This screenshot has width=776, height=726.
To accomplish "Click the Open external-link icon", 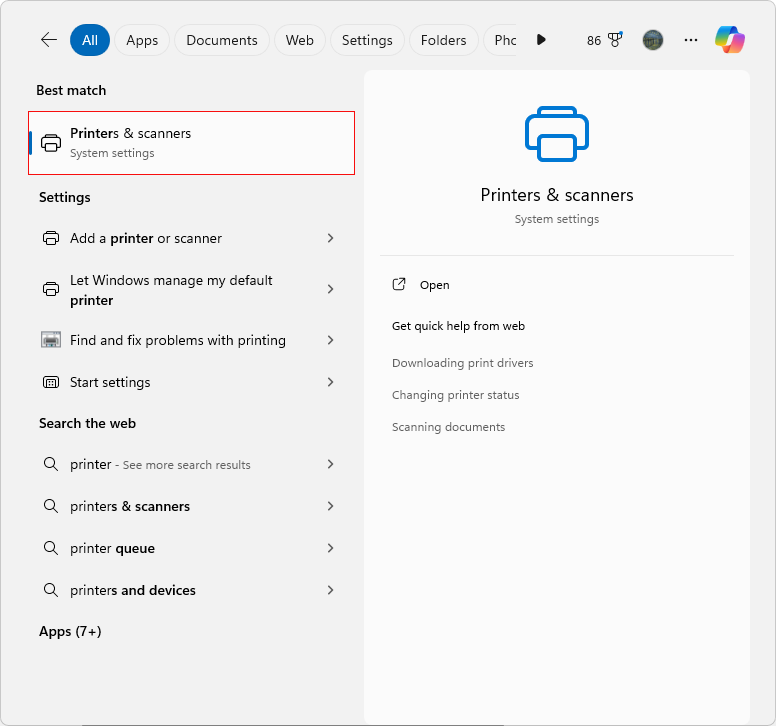I will (399, 284).
